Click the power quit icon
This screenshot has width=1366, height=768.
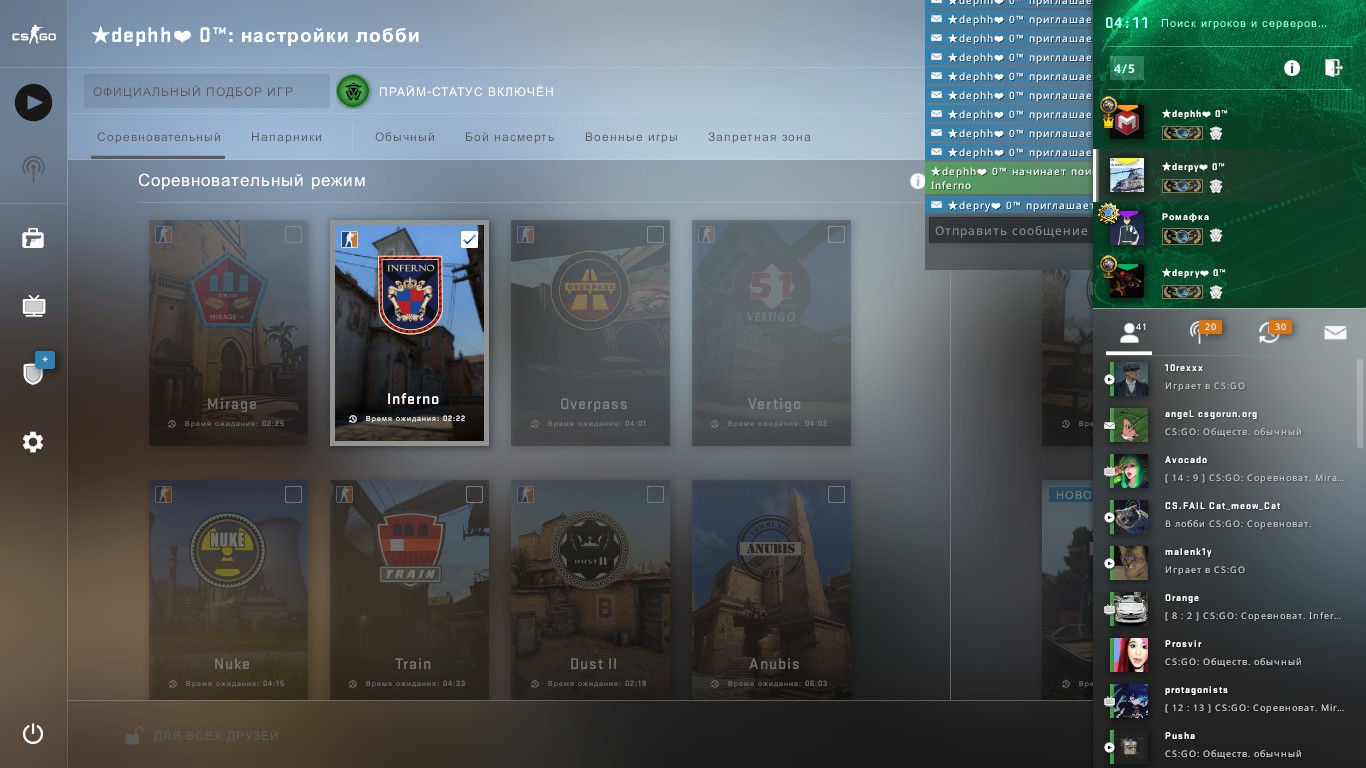33,734
